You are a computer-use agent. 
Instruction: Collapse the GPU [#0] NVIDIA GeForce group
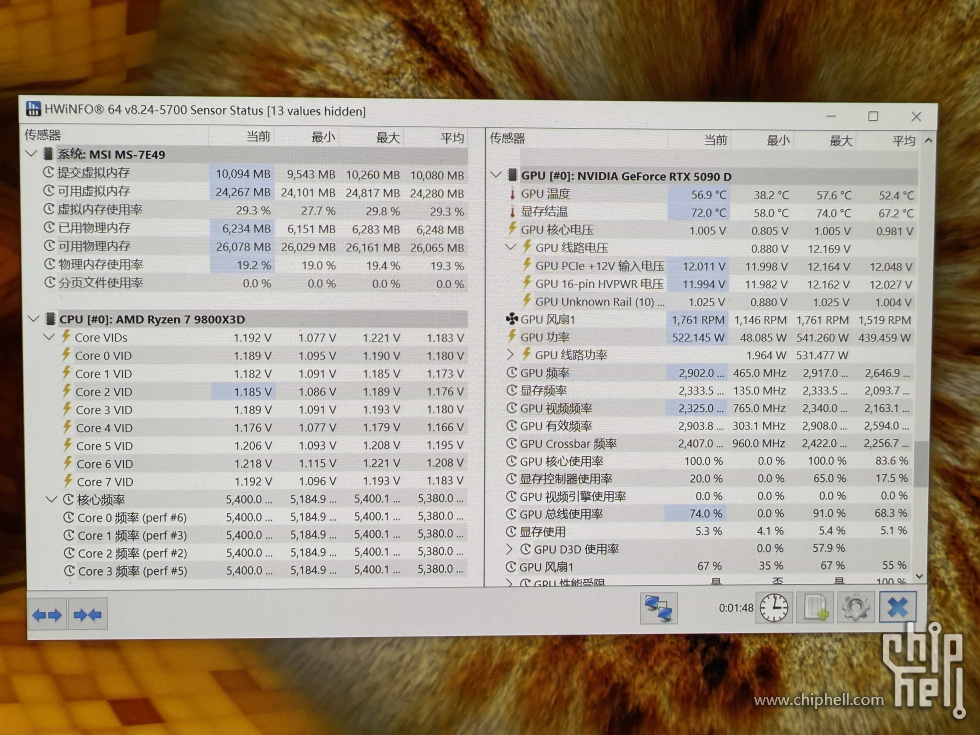[x=496, y=175]
